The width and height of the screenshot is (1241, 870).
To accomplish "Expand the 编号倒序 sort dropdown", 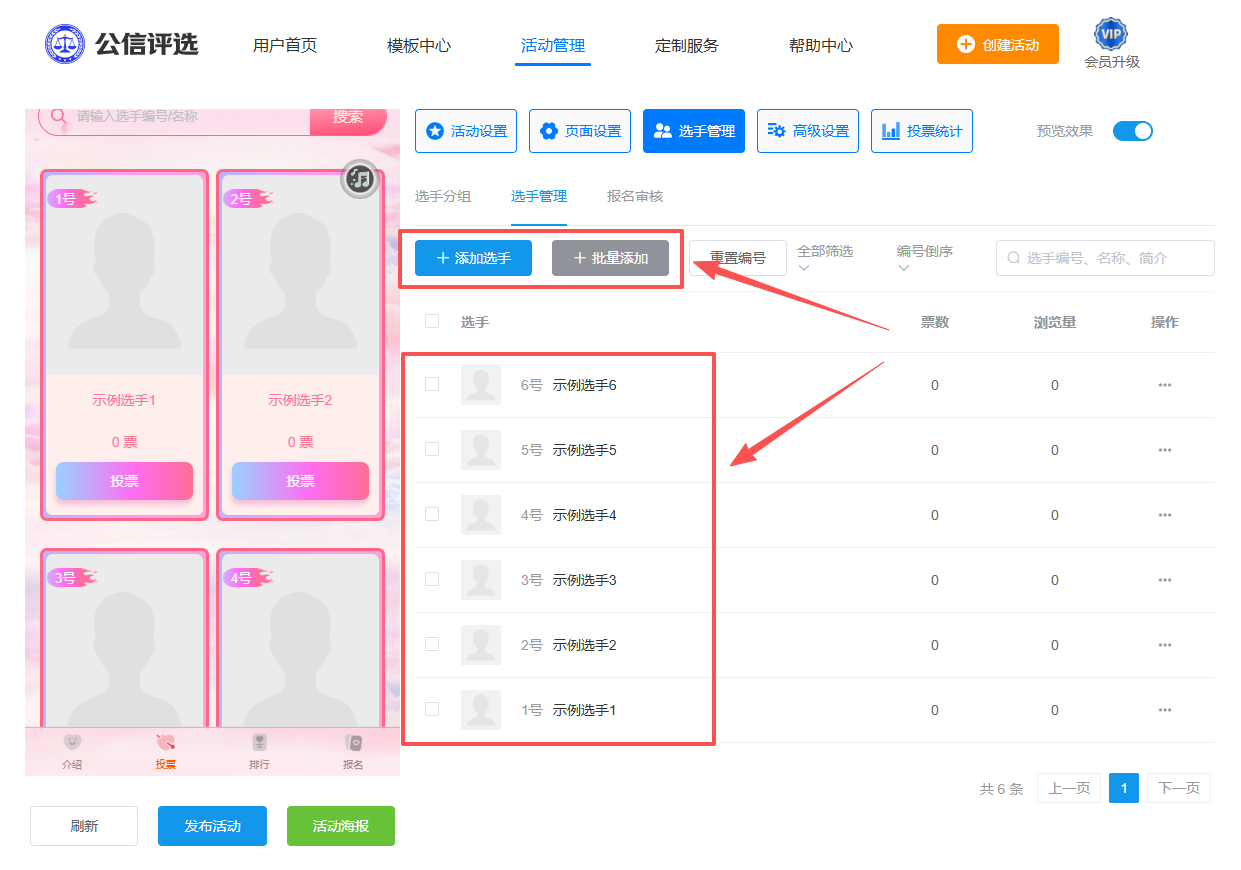I will 925,257.
